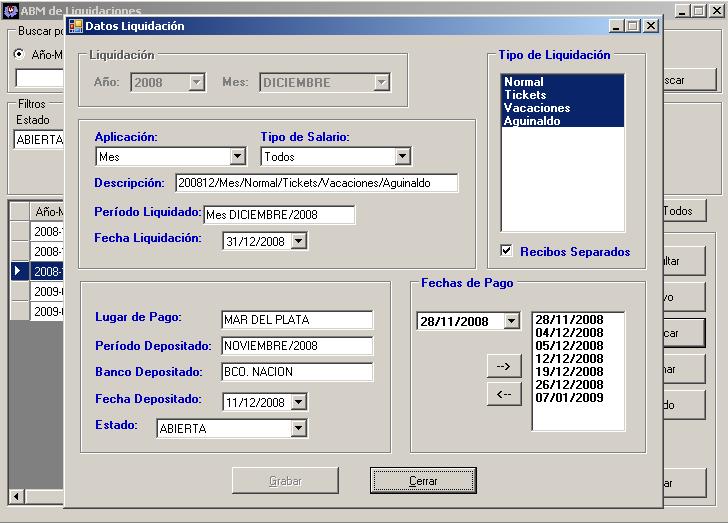The width and height of the screenshot is (728, 523).
Task: Click the Lugar de Pago field
Action: 297,320
